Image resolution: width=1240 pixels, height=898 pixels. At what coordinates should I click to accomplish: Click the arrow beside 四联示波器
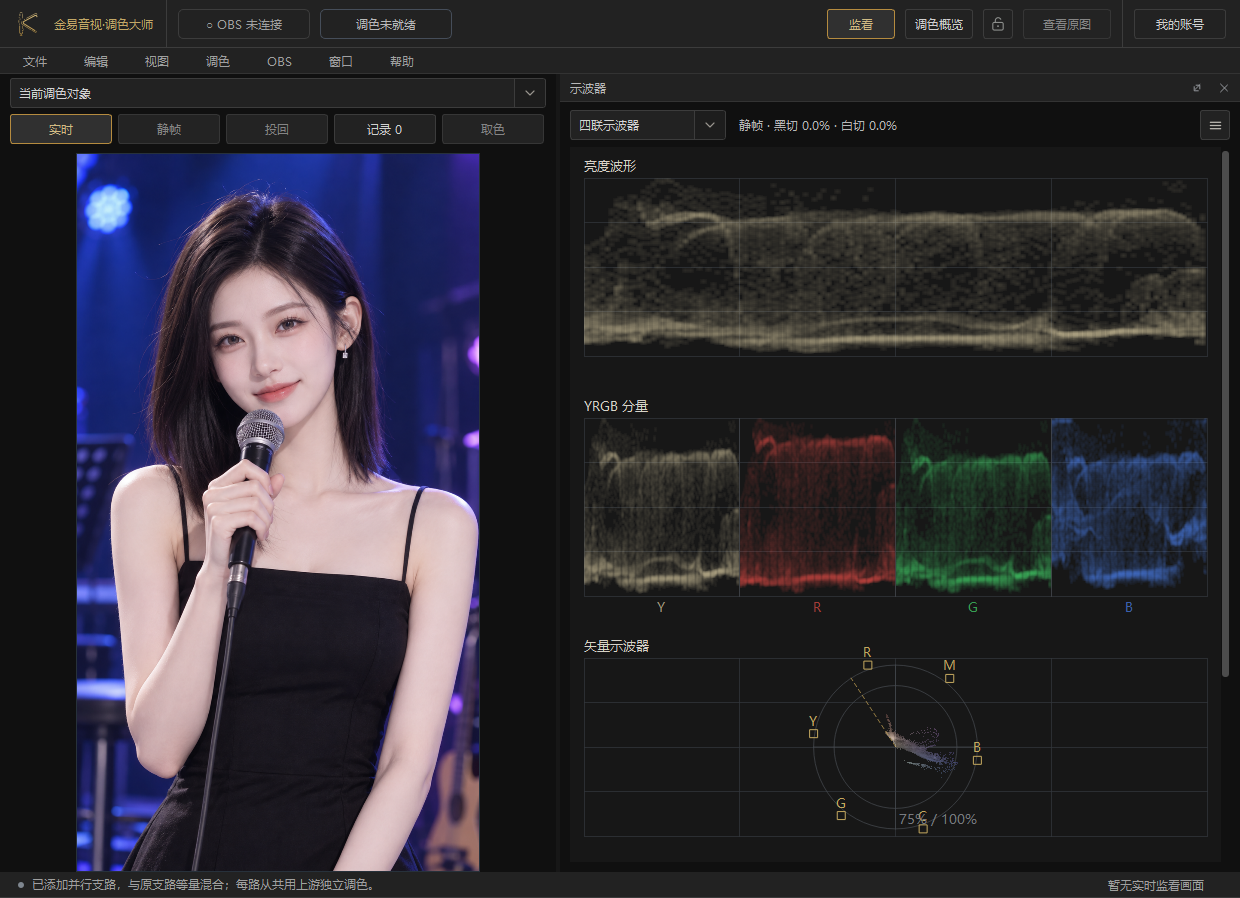710,125
